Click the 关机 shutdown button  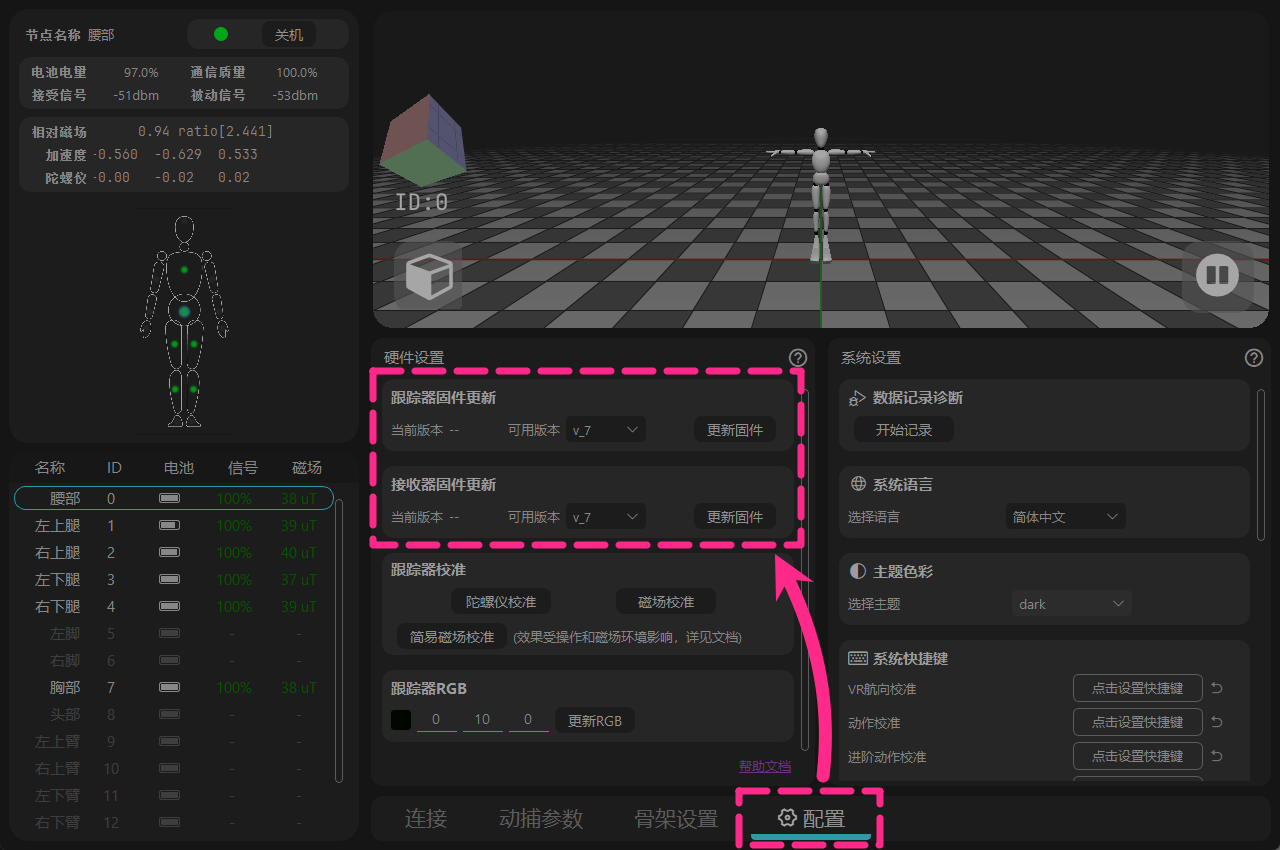point(289,34)
